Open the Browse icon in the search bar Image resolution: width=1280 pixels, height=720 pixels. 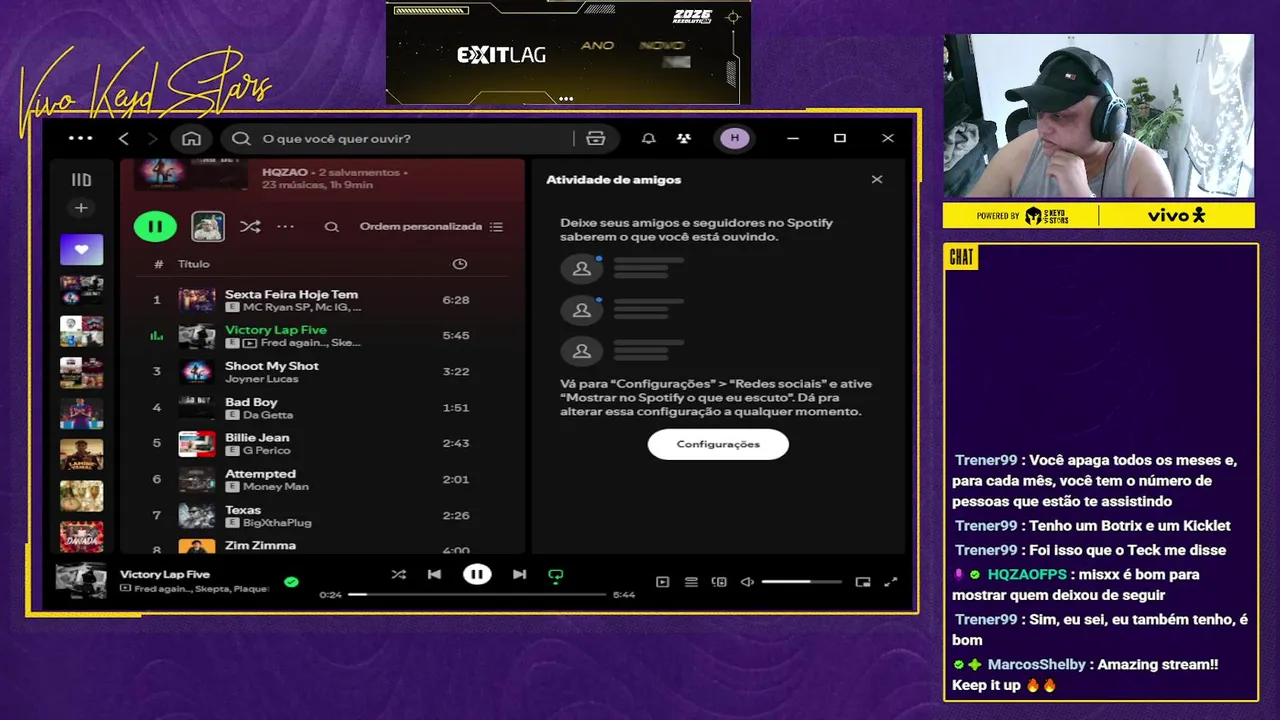pos(596,139)
